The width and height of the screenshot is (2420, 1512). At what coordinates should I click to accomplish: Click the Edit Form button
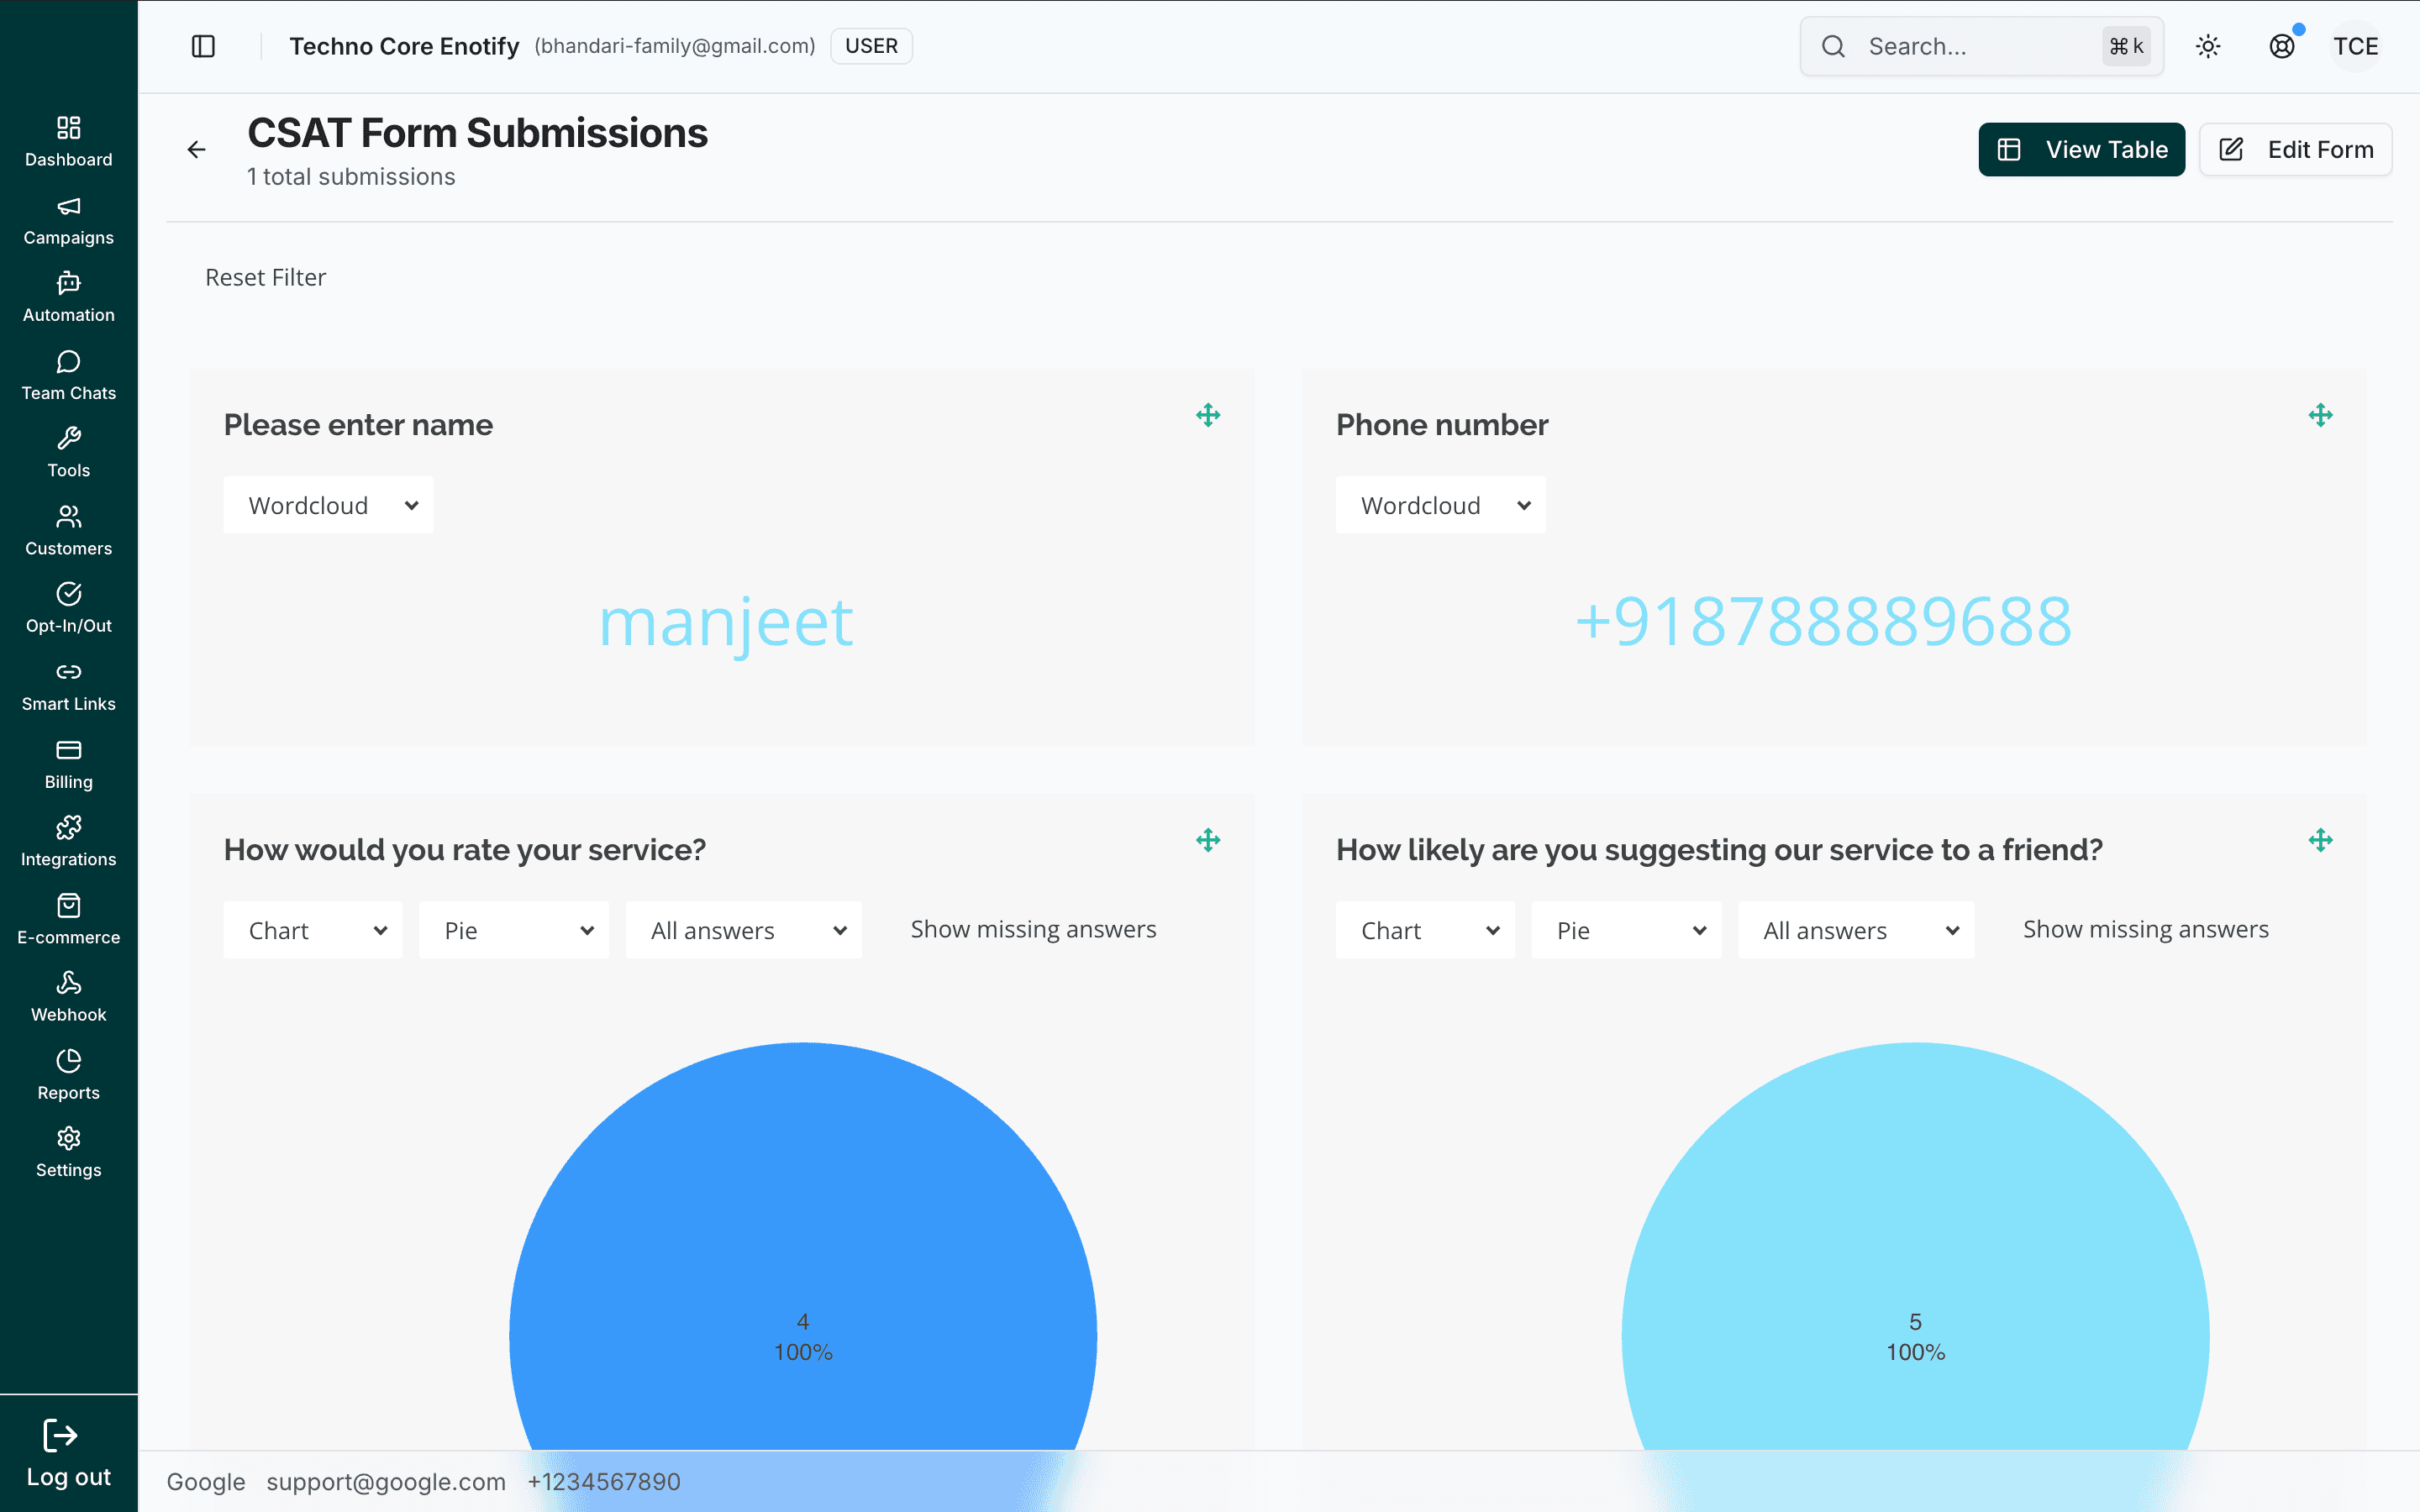2295,150
